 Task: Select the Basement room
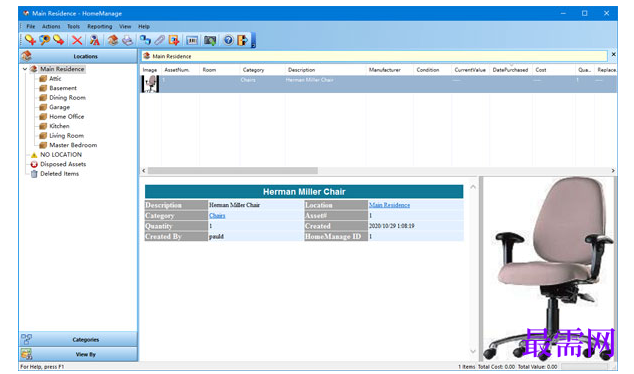(x=63, y=88)
